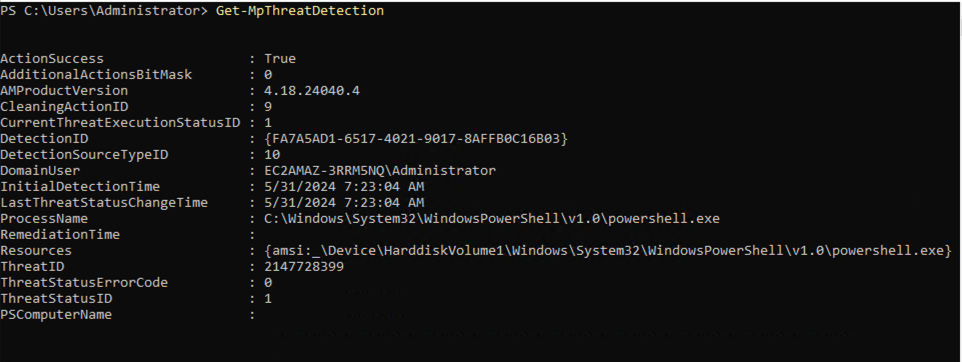
Task: Click the DomainUser EC2AMAZ-3RRM5NQ\Administrator value
Action: click(380, 171)
